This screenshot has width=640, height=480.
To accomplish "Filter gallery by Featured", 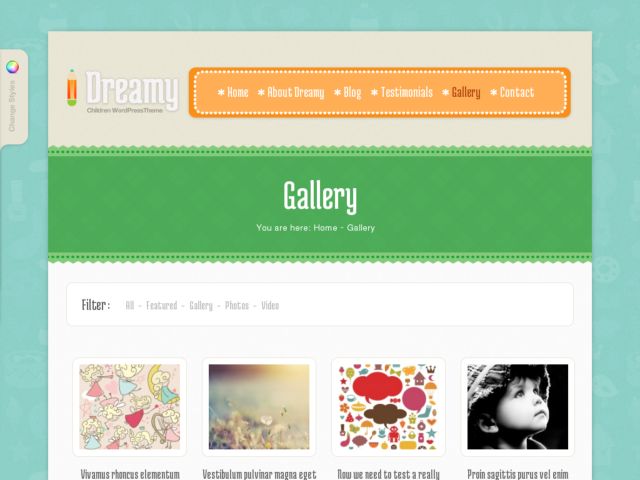I will [x=162, y=305].
